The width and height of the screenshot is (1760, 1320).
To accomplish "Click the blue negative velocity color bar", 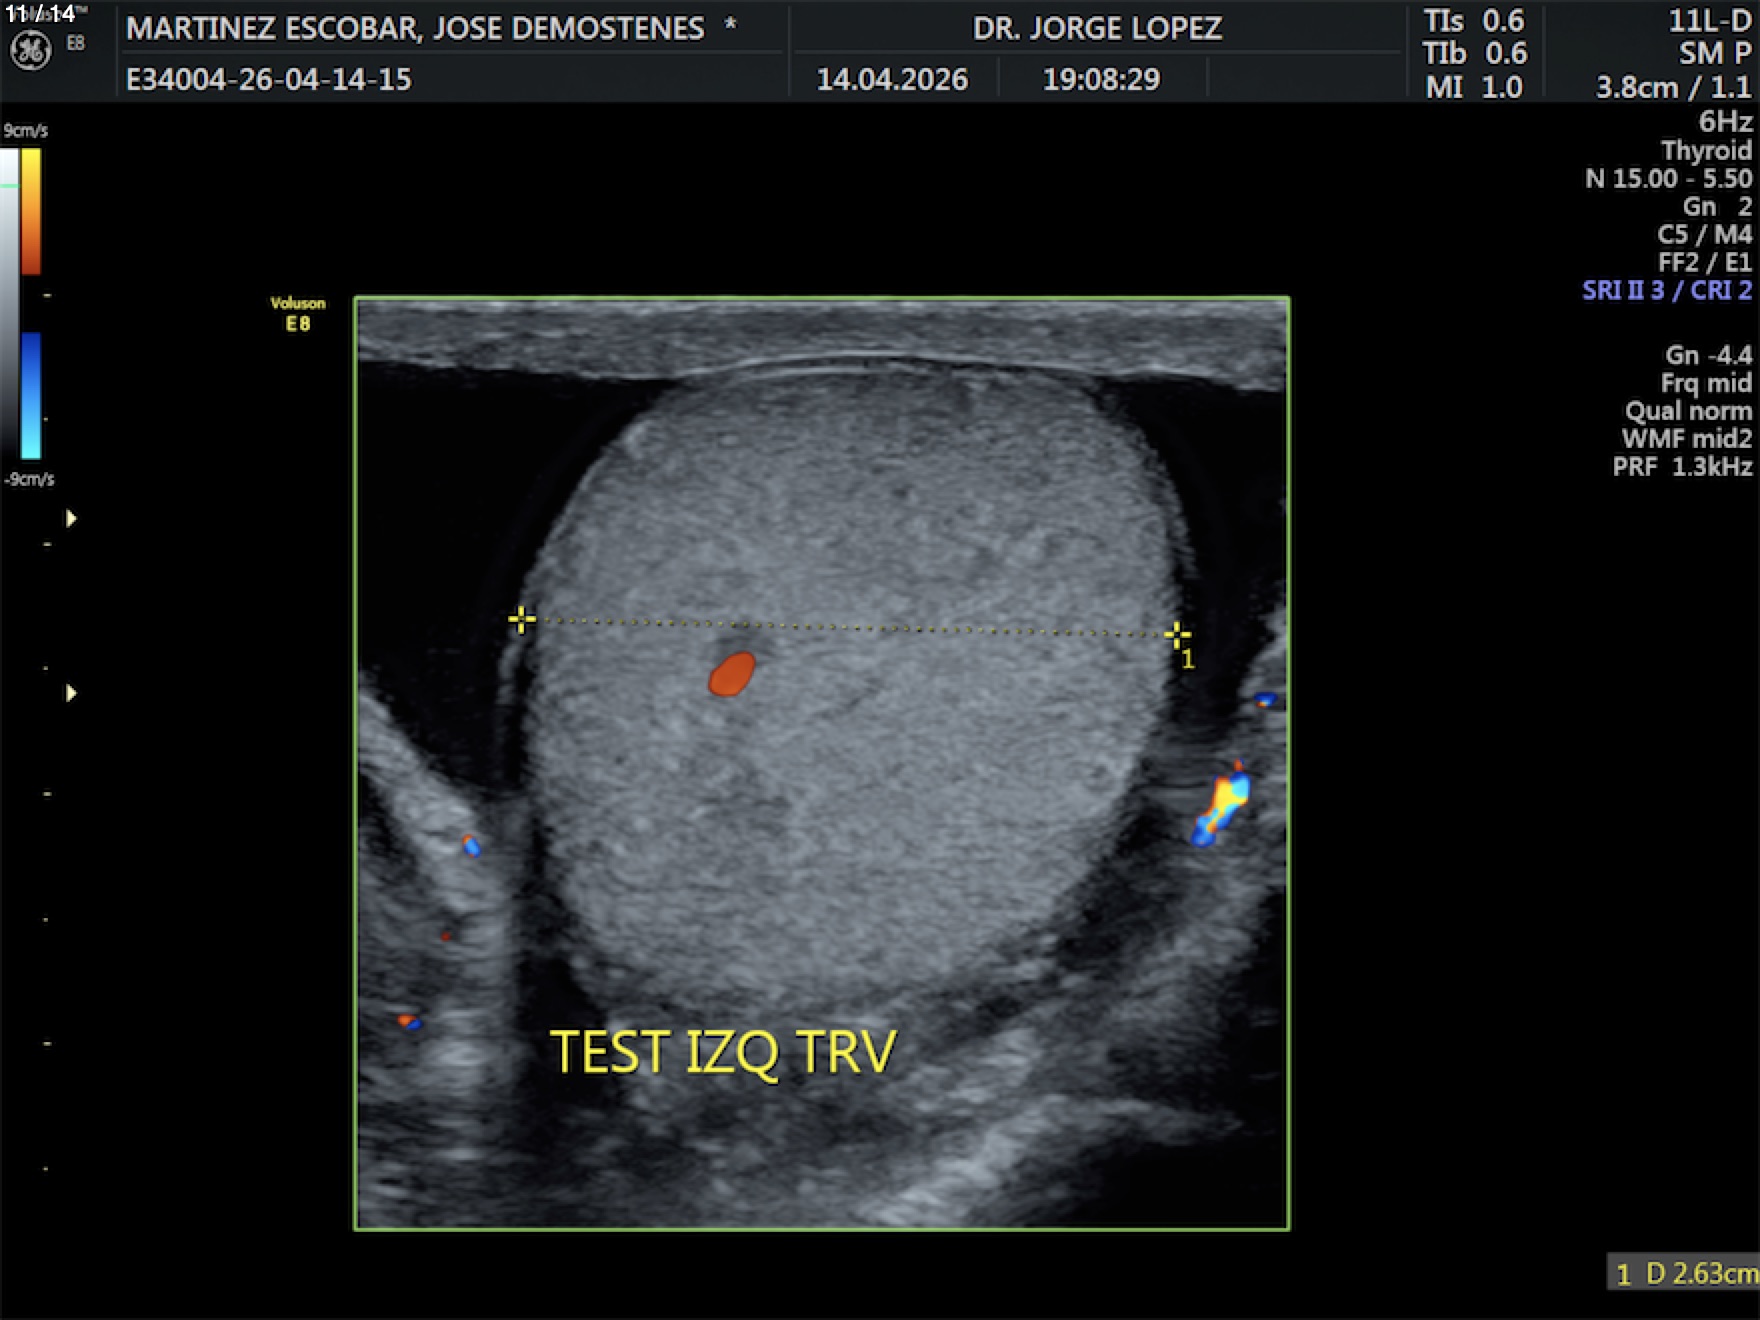I will [31, 395].
